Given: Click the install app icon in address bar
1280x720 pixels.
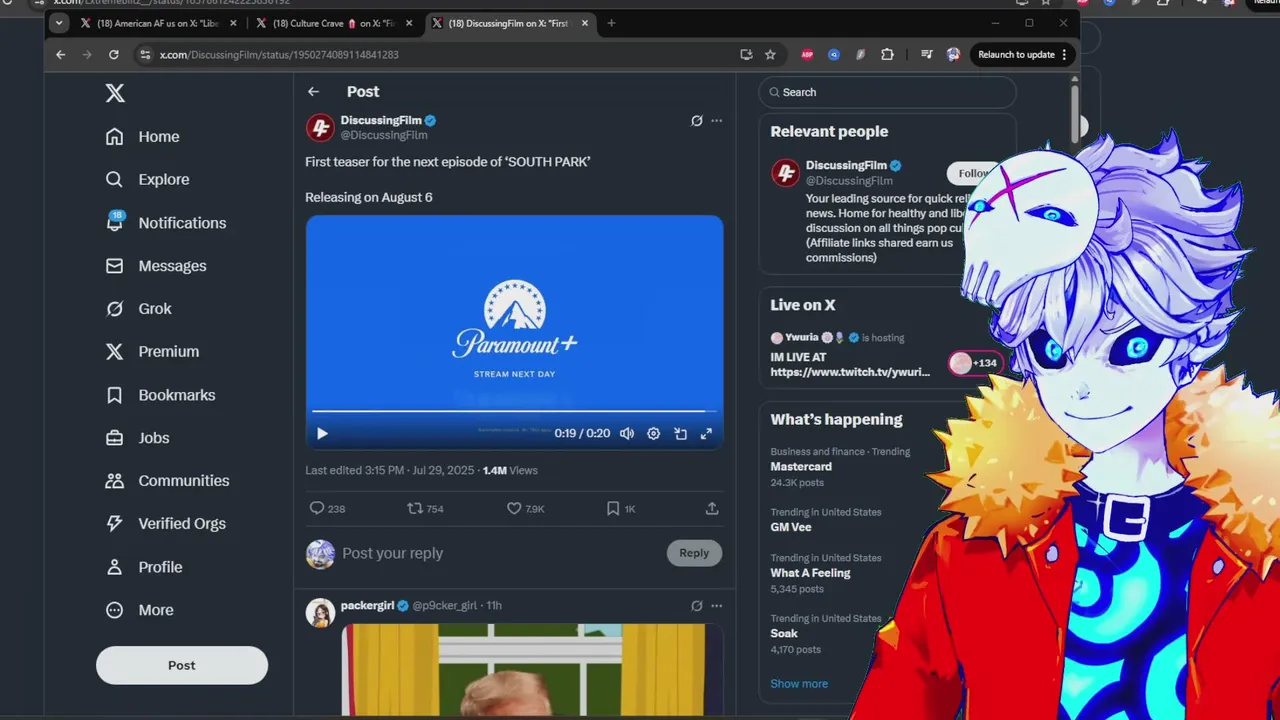Looking at the screenshot, I should click(x=746, y=55).
